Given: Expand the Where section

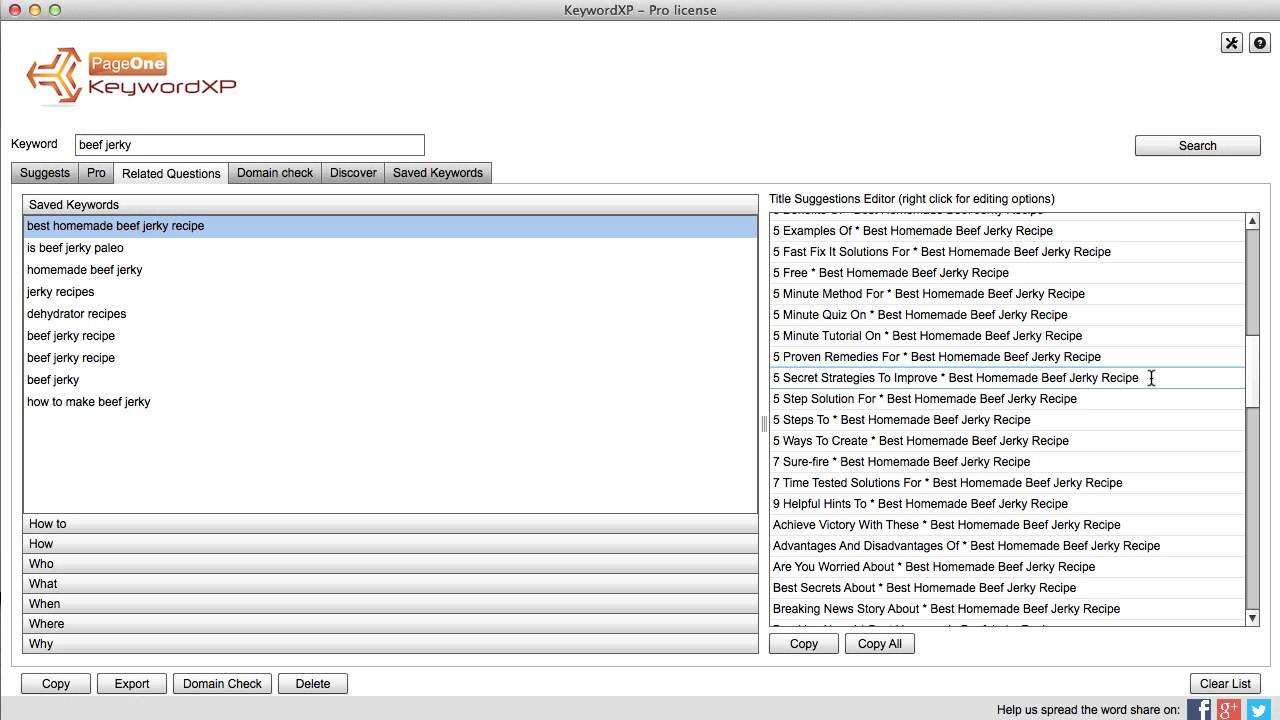Looking at the screenshot, I should (x=390, y=624).
